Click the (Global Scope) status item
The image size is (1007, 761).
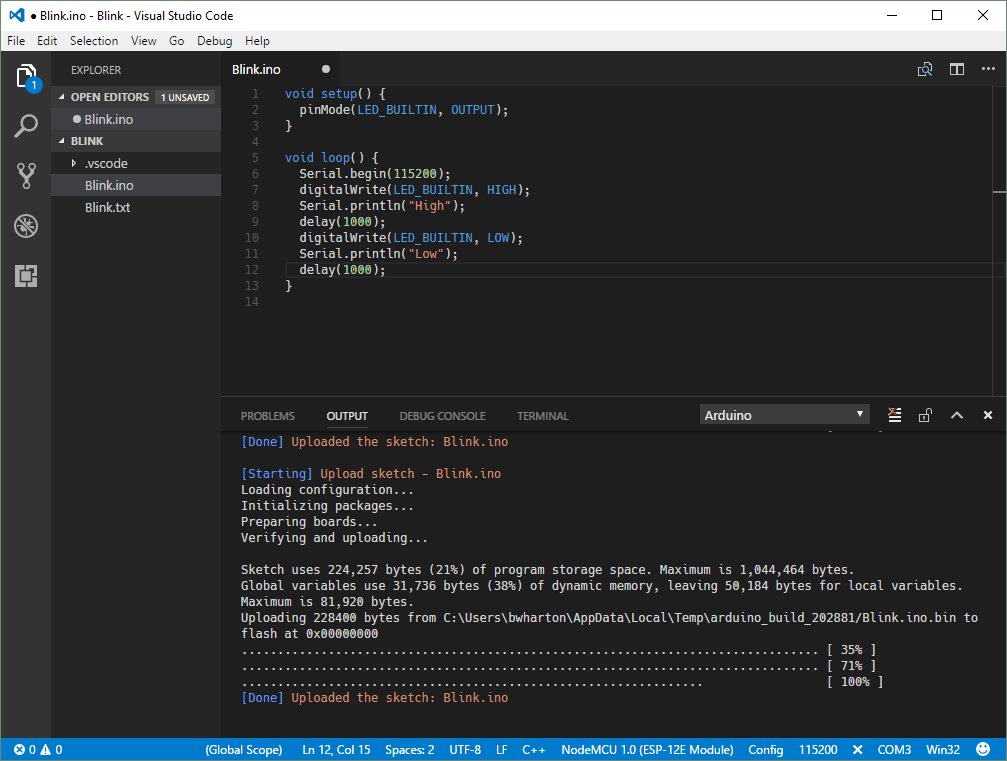pyautogui.click(x=243, y=749)
